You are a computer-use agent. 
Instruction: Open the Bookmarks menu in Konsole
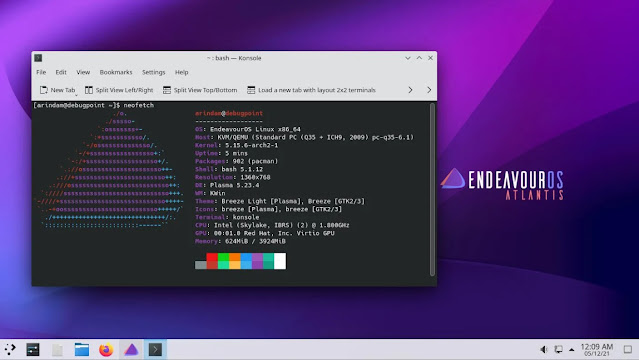[116, 72]
